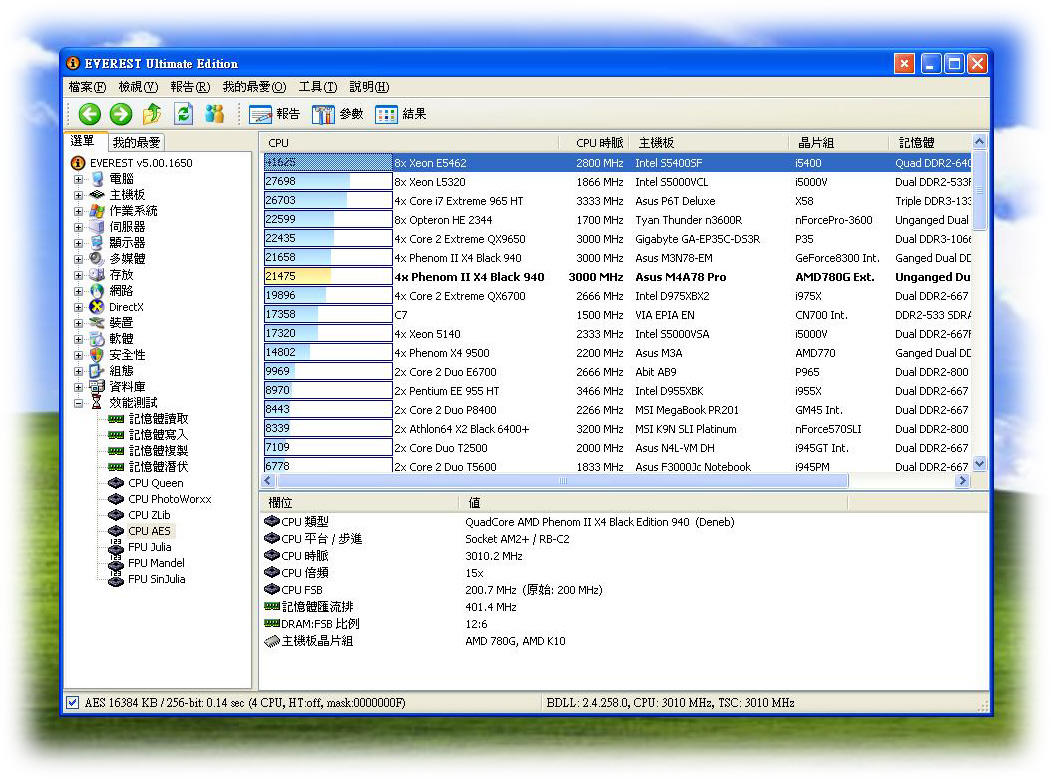
Task: Click the green Forward arrow toolbar icon
Action: tap(121, 114)
